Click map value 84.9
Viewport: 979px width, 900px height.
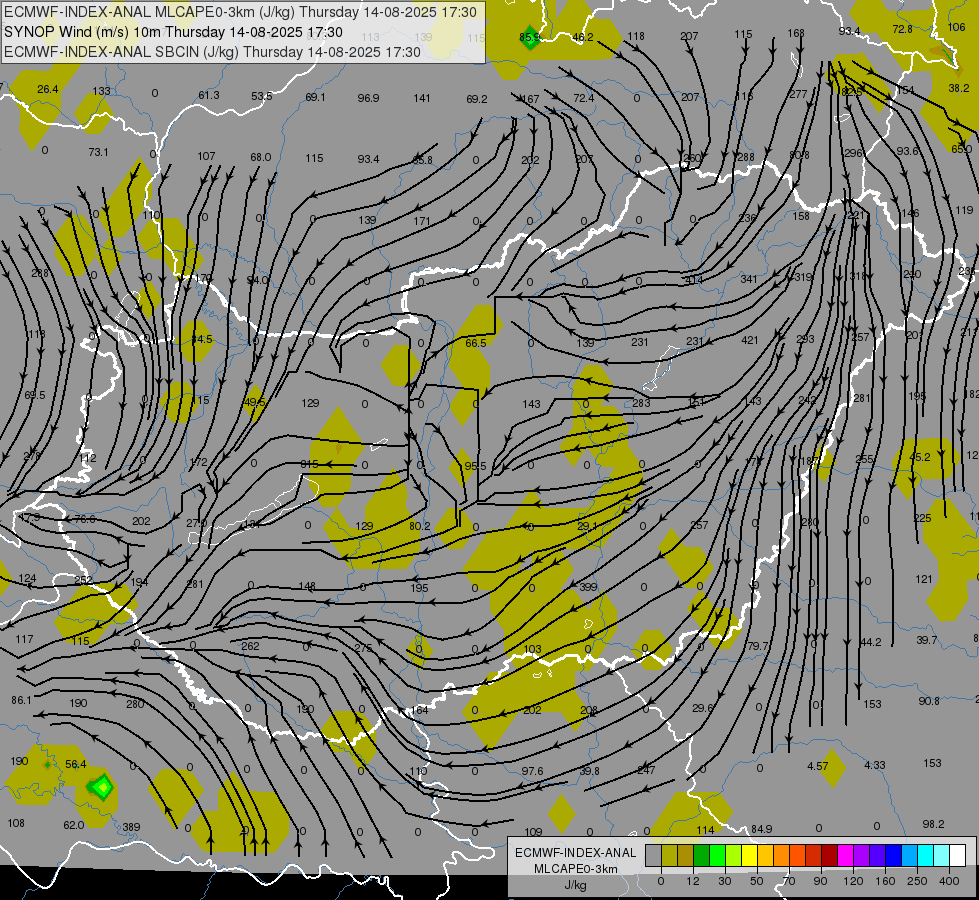762,829
